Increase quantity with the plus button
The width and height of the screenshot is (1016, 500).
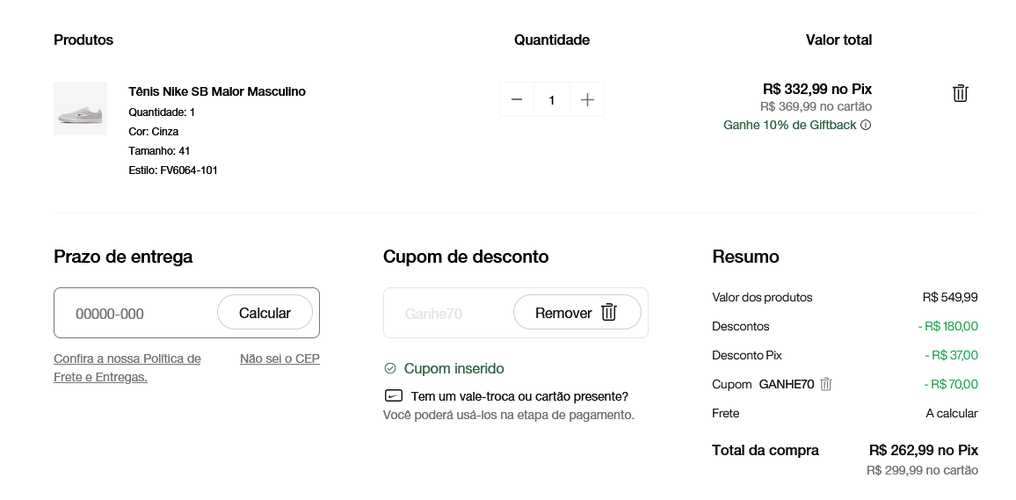(x=587, y=100)
